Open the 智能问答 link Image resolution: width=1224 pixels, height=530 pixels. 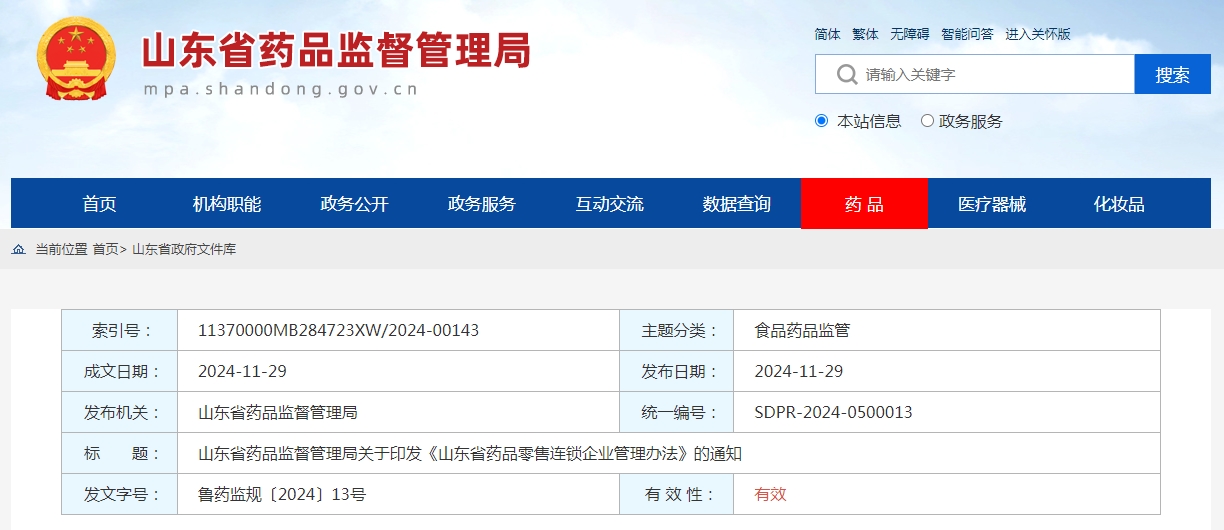pos(967,34)
